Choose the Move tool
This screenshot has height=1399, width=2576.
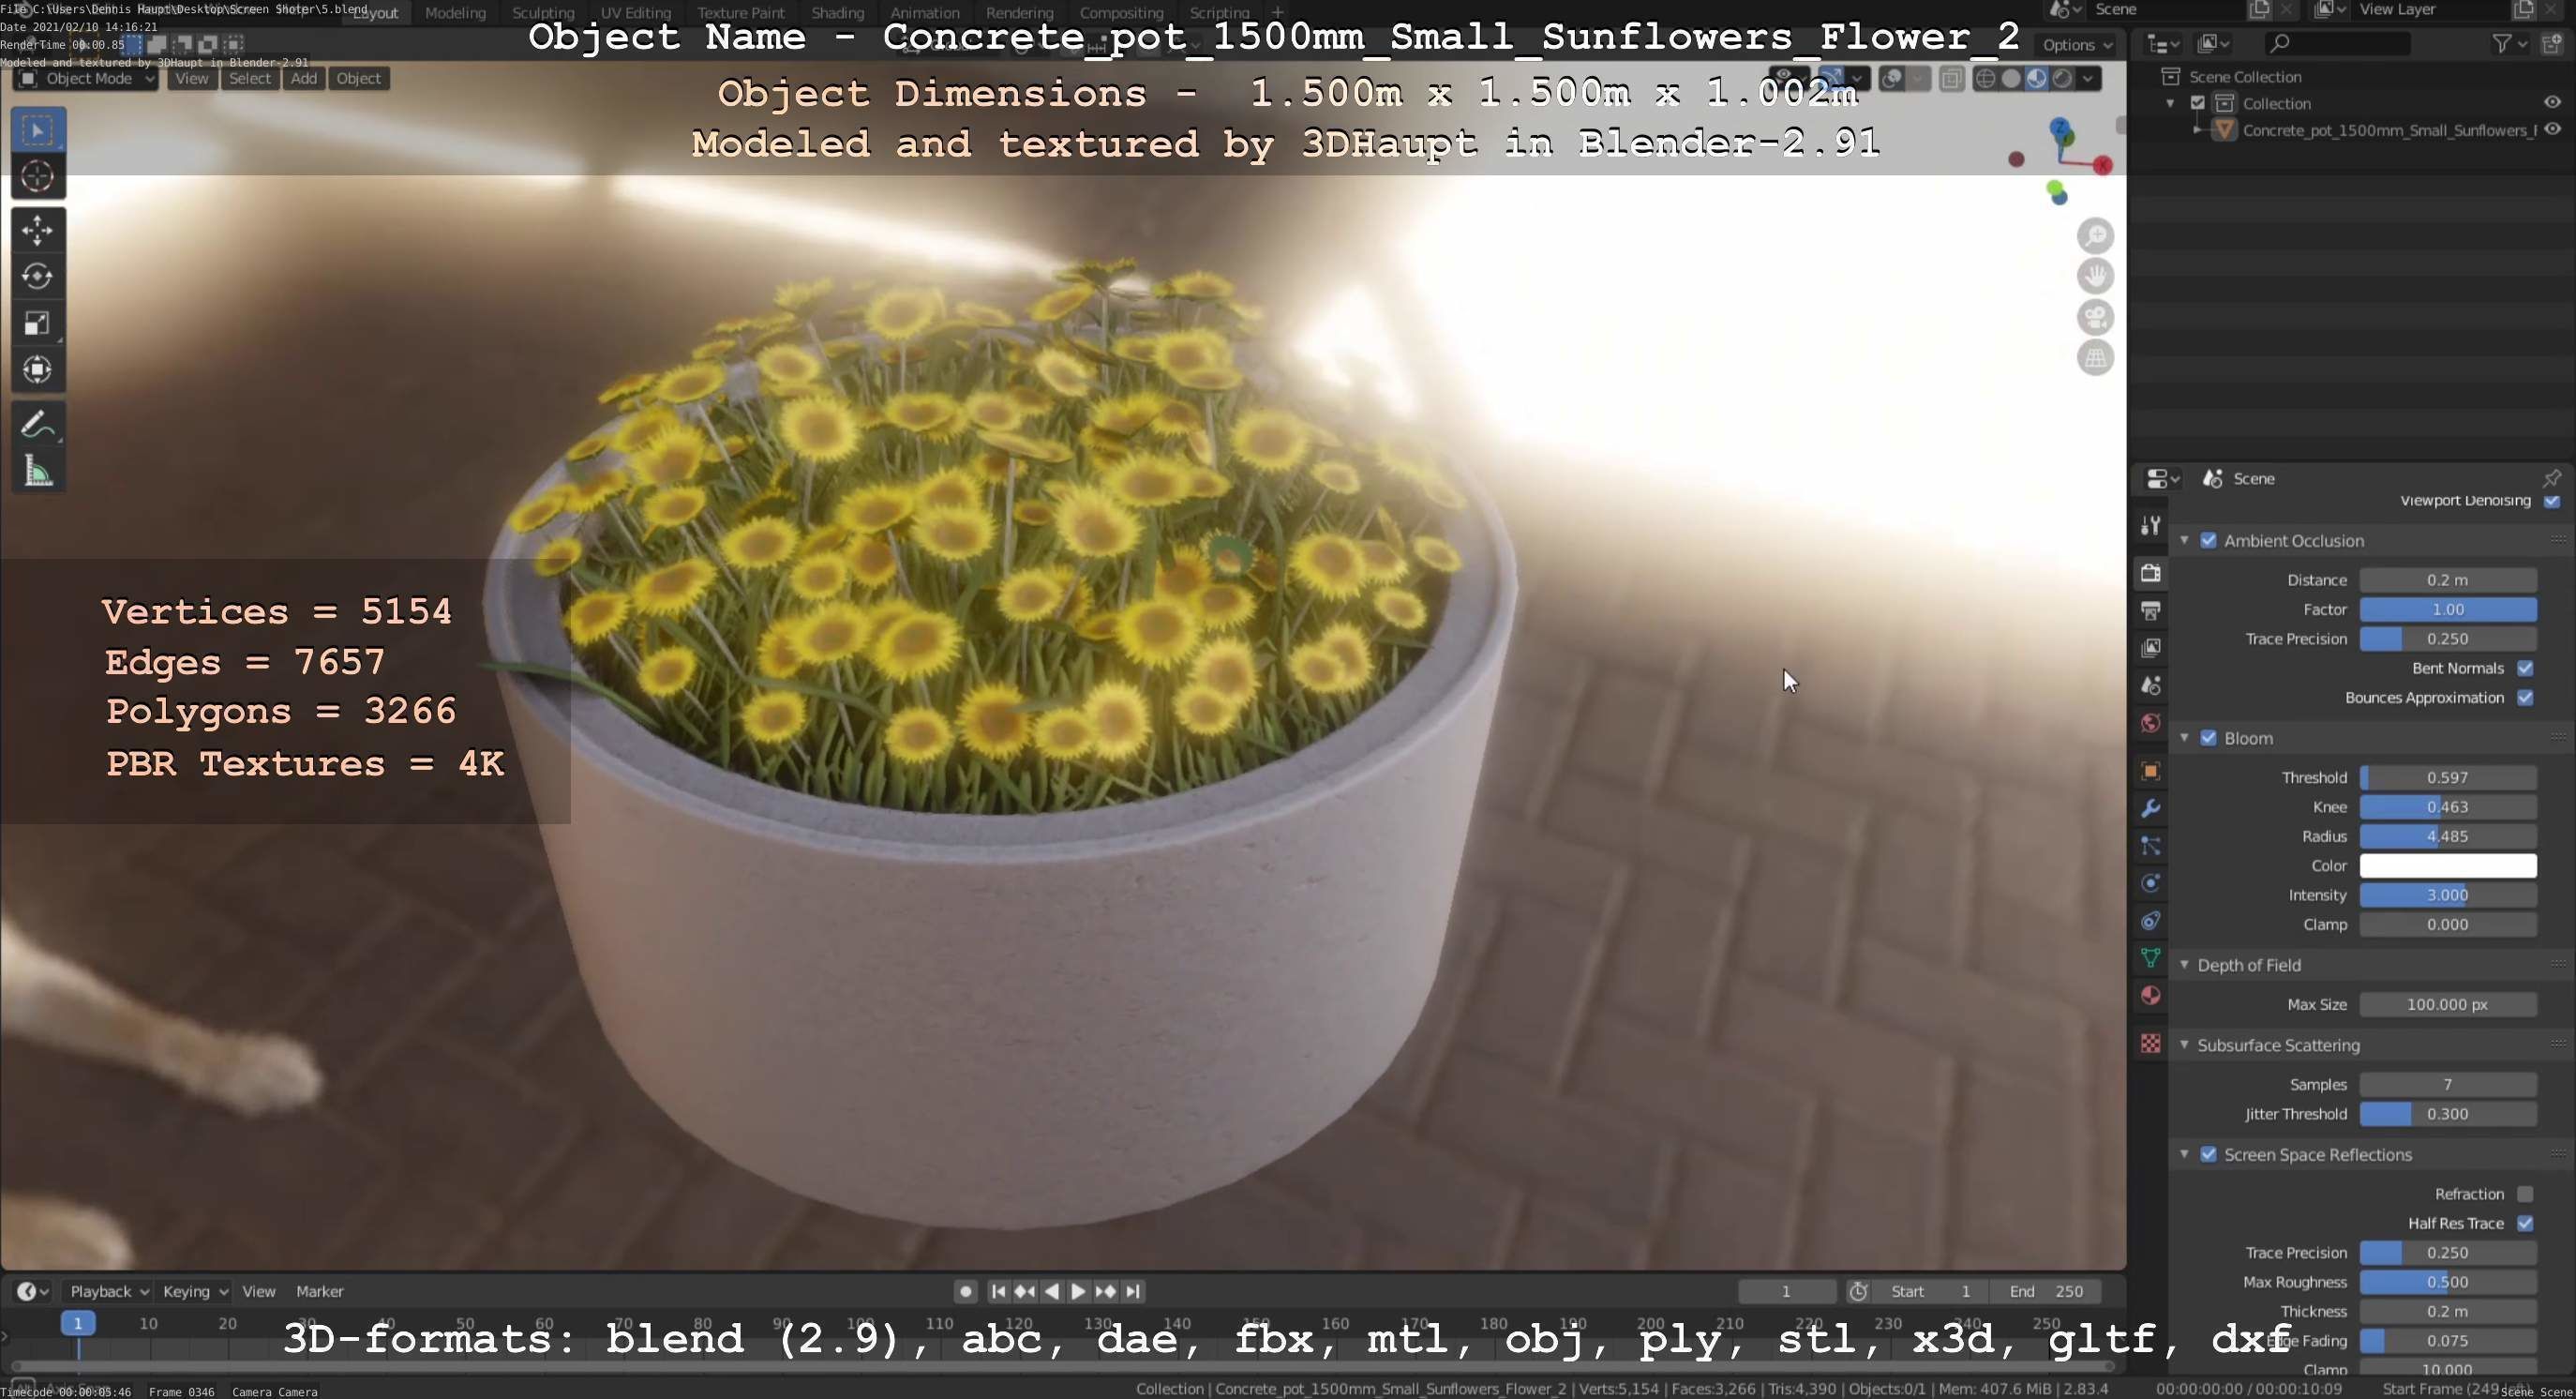click(x=37, y=230)
